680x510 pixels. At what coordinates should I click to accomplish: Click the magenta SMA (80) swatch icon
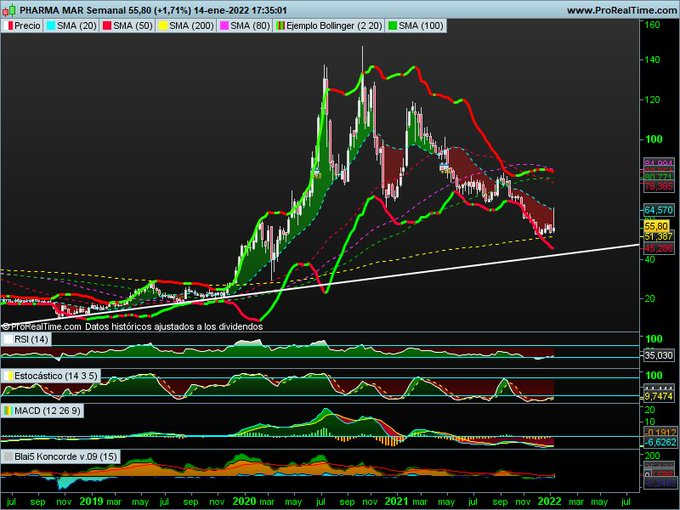point(224,26)
